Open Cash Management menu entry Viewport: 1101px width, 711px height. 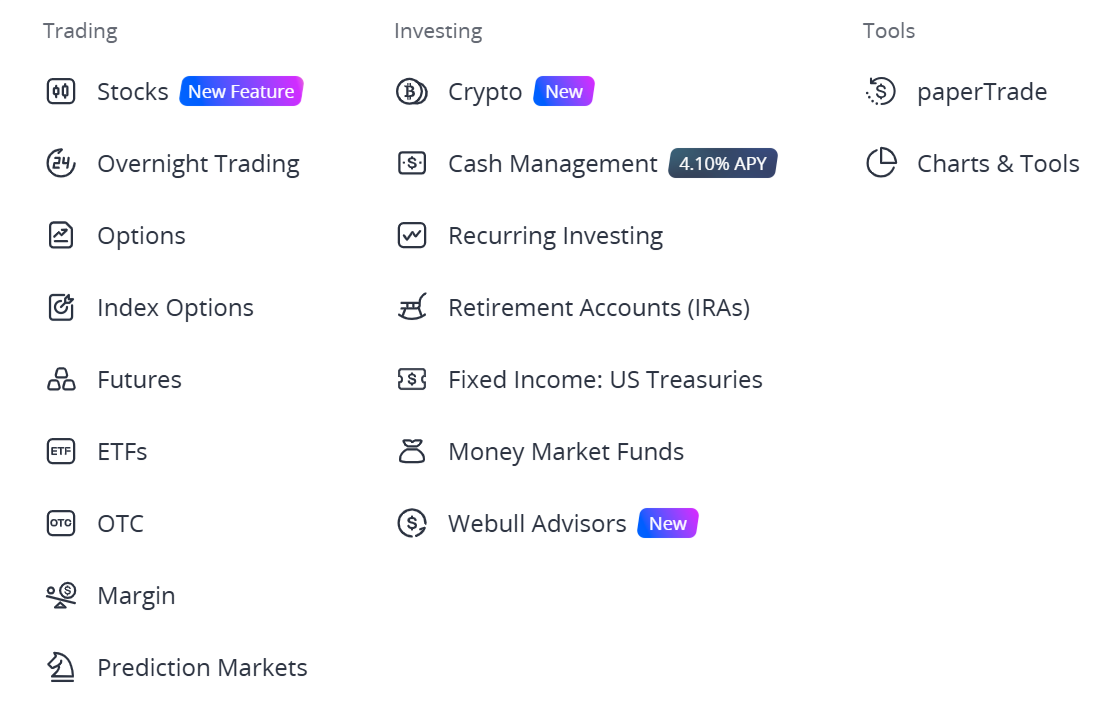[553, 164]
